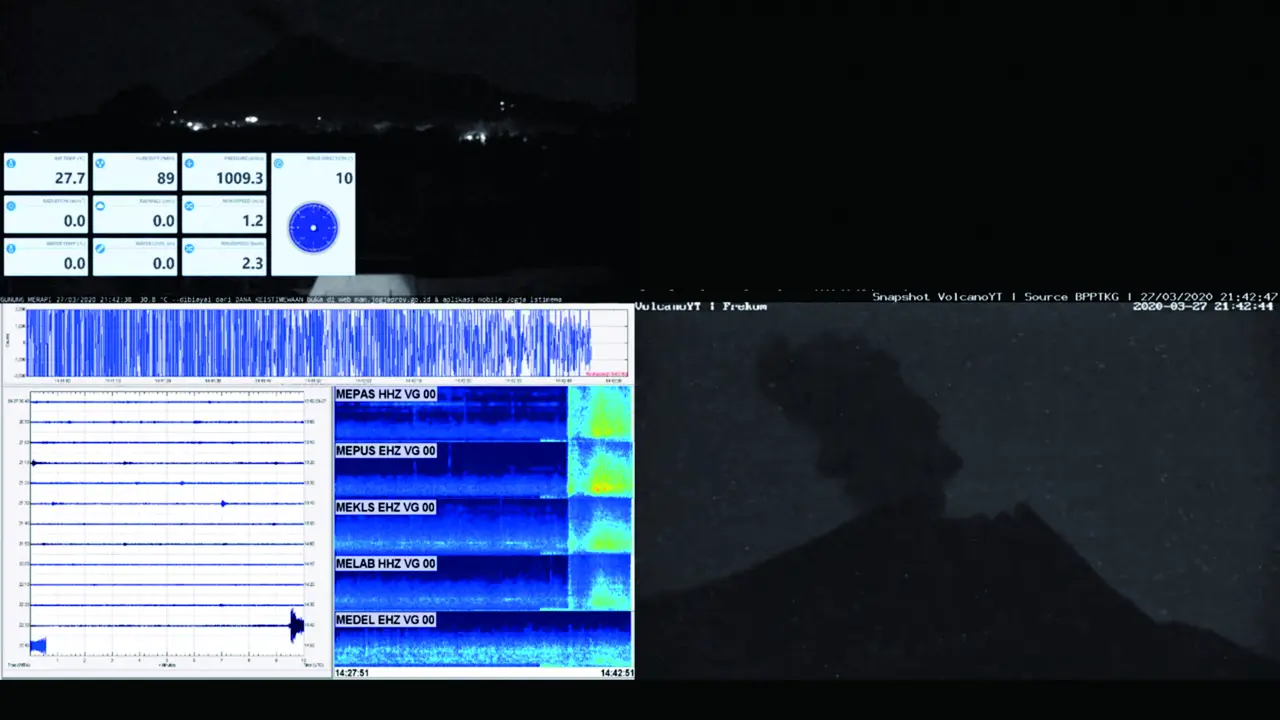Select the wind direction reading 10

(x=344, y=178)
